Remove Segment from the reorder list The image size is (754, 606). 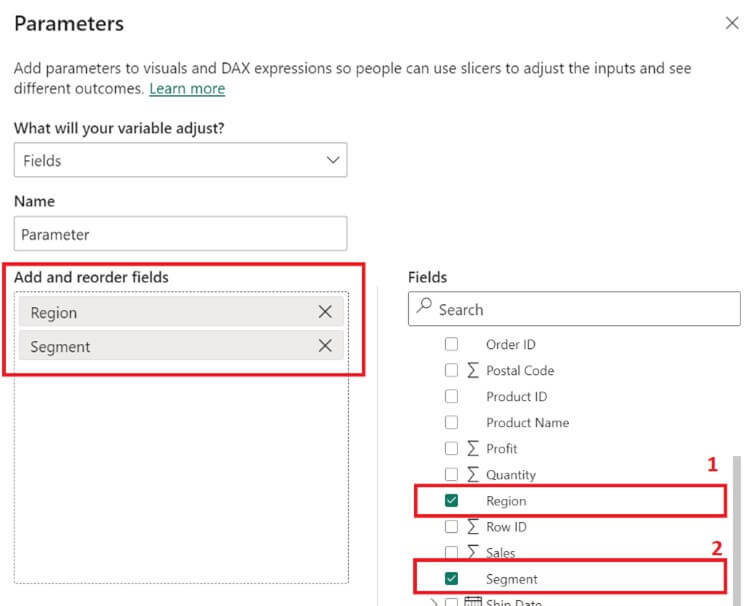[x=325, y=345]
